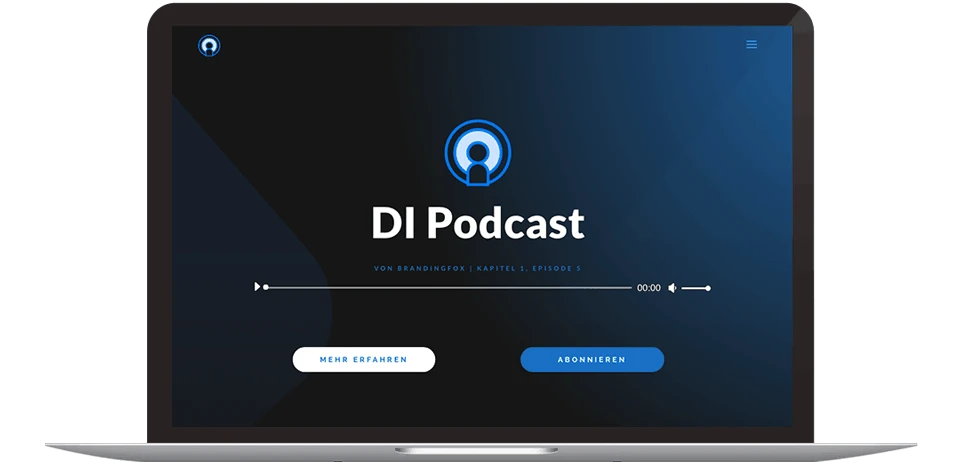
Task: Play the podcast episode audio
Action: click(257, 286)
